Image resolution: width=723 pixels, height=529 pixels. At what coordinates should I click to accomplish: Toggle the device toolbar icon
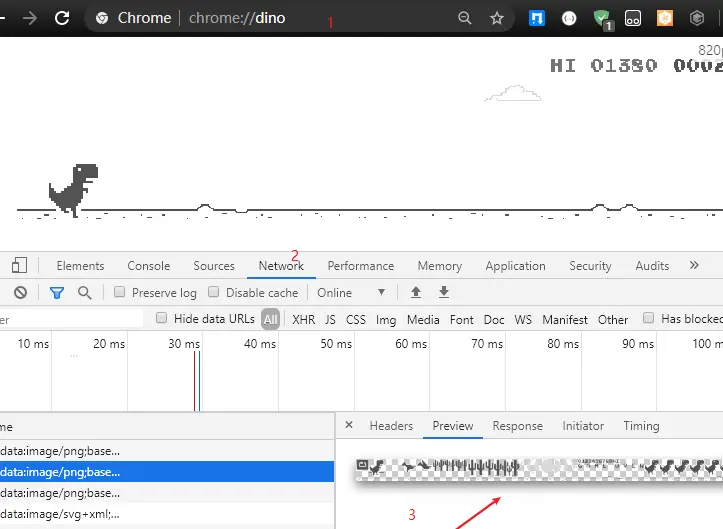19,266
